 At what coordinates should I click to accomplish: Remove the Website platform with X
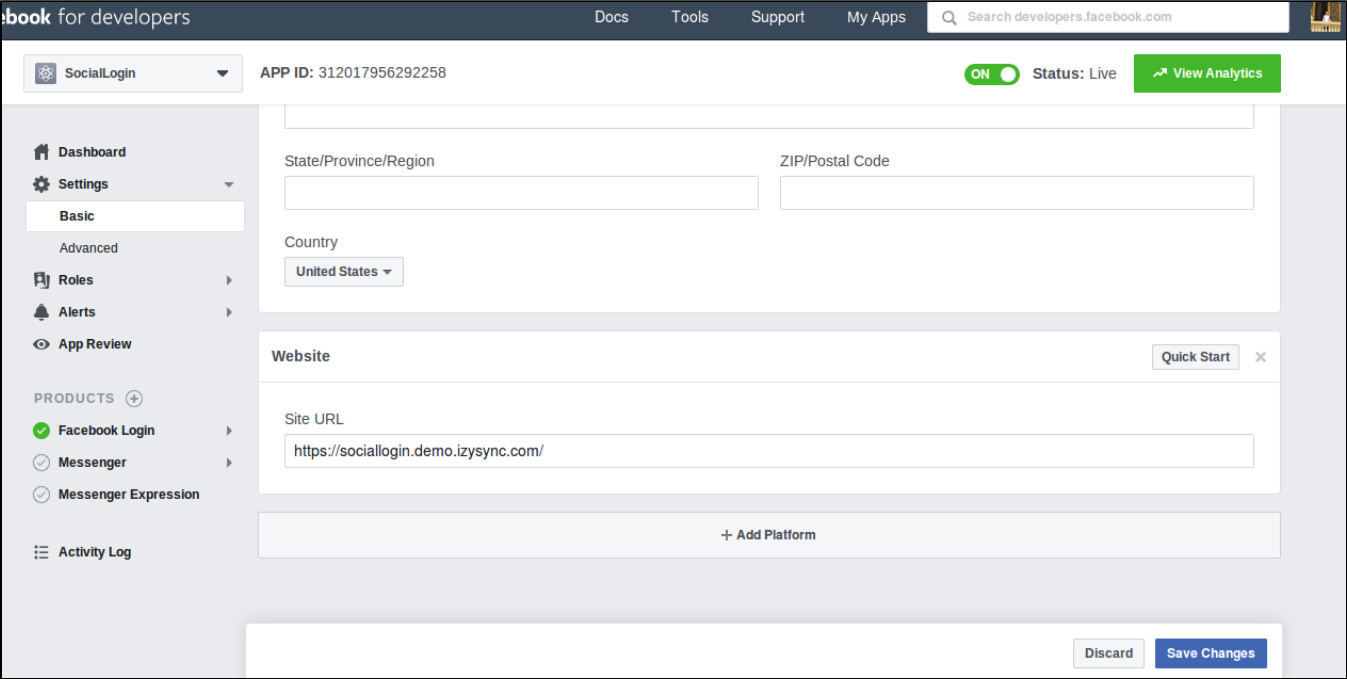pos(1260,357)
